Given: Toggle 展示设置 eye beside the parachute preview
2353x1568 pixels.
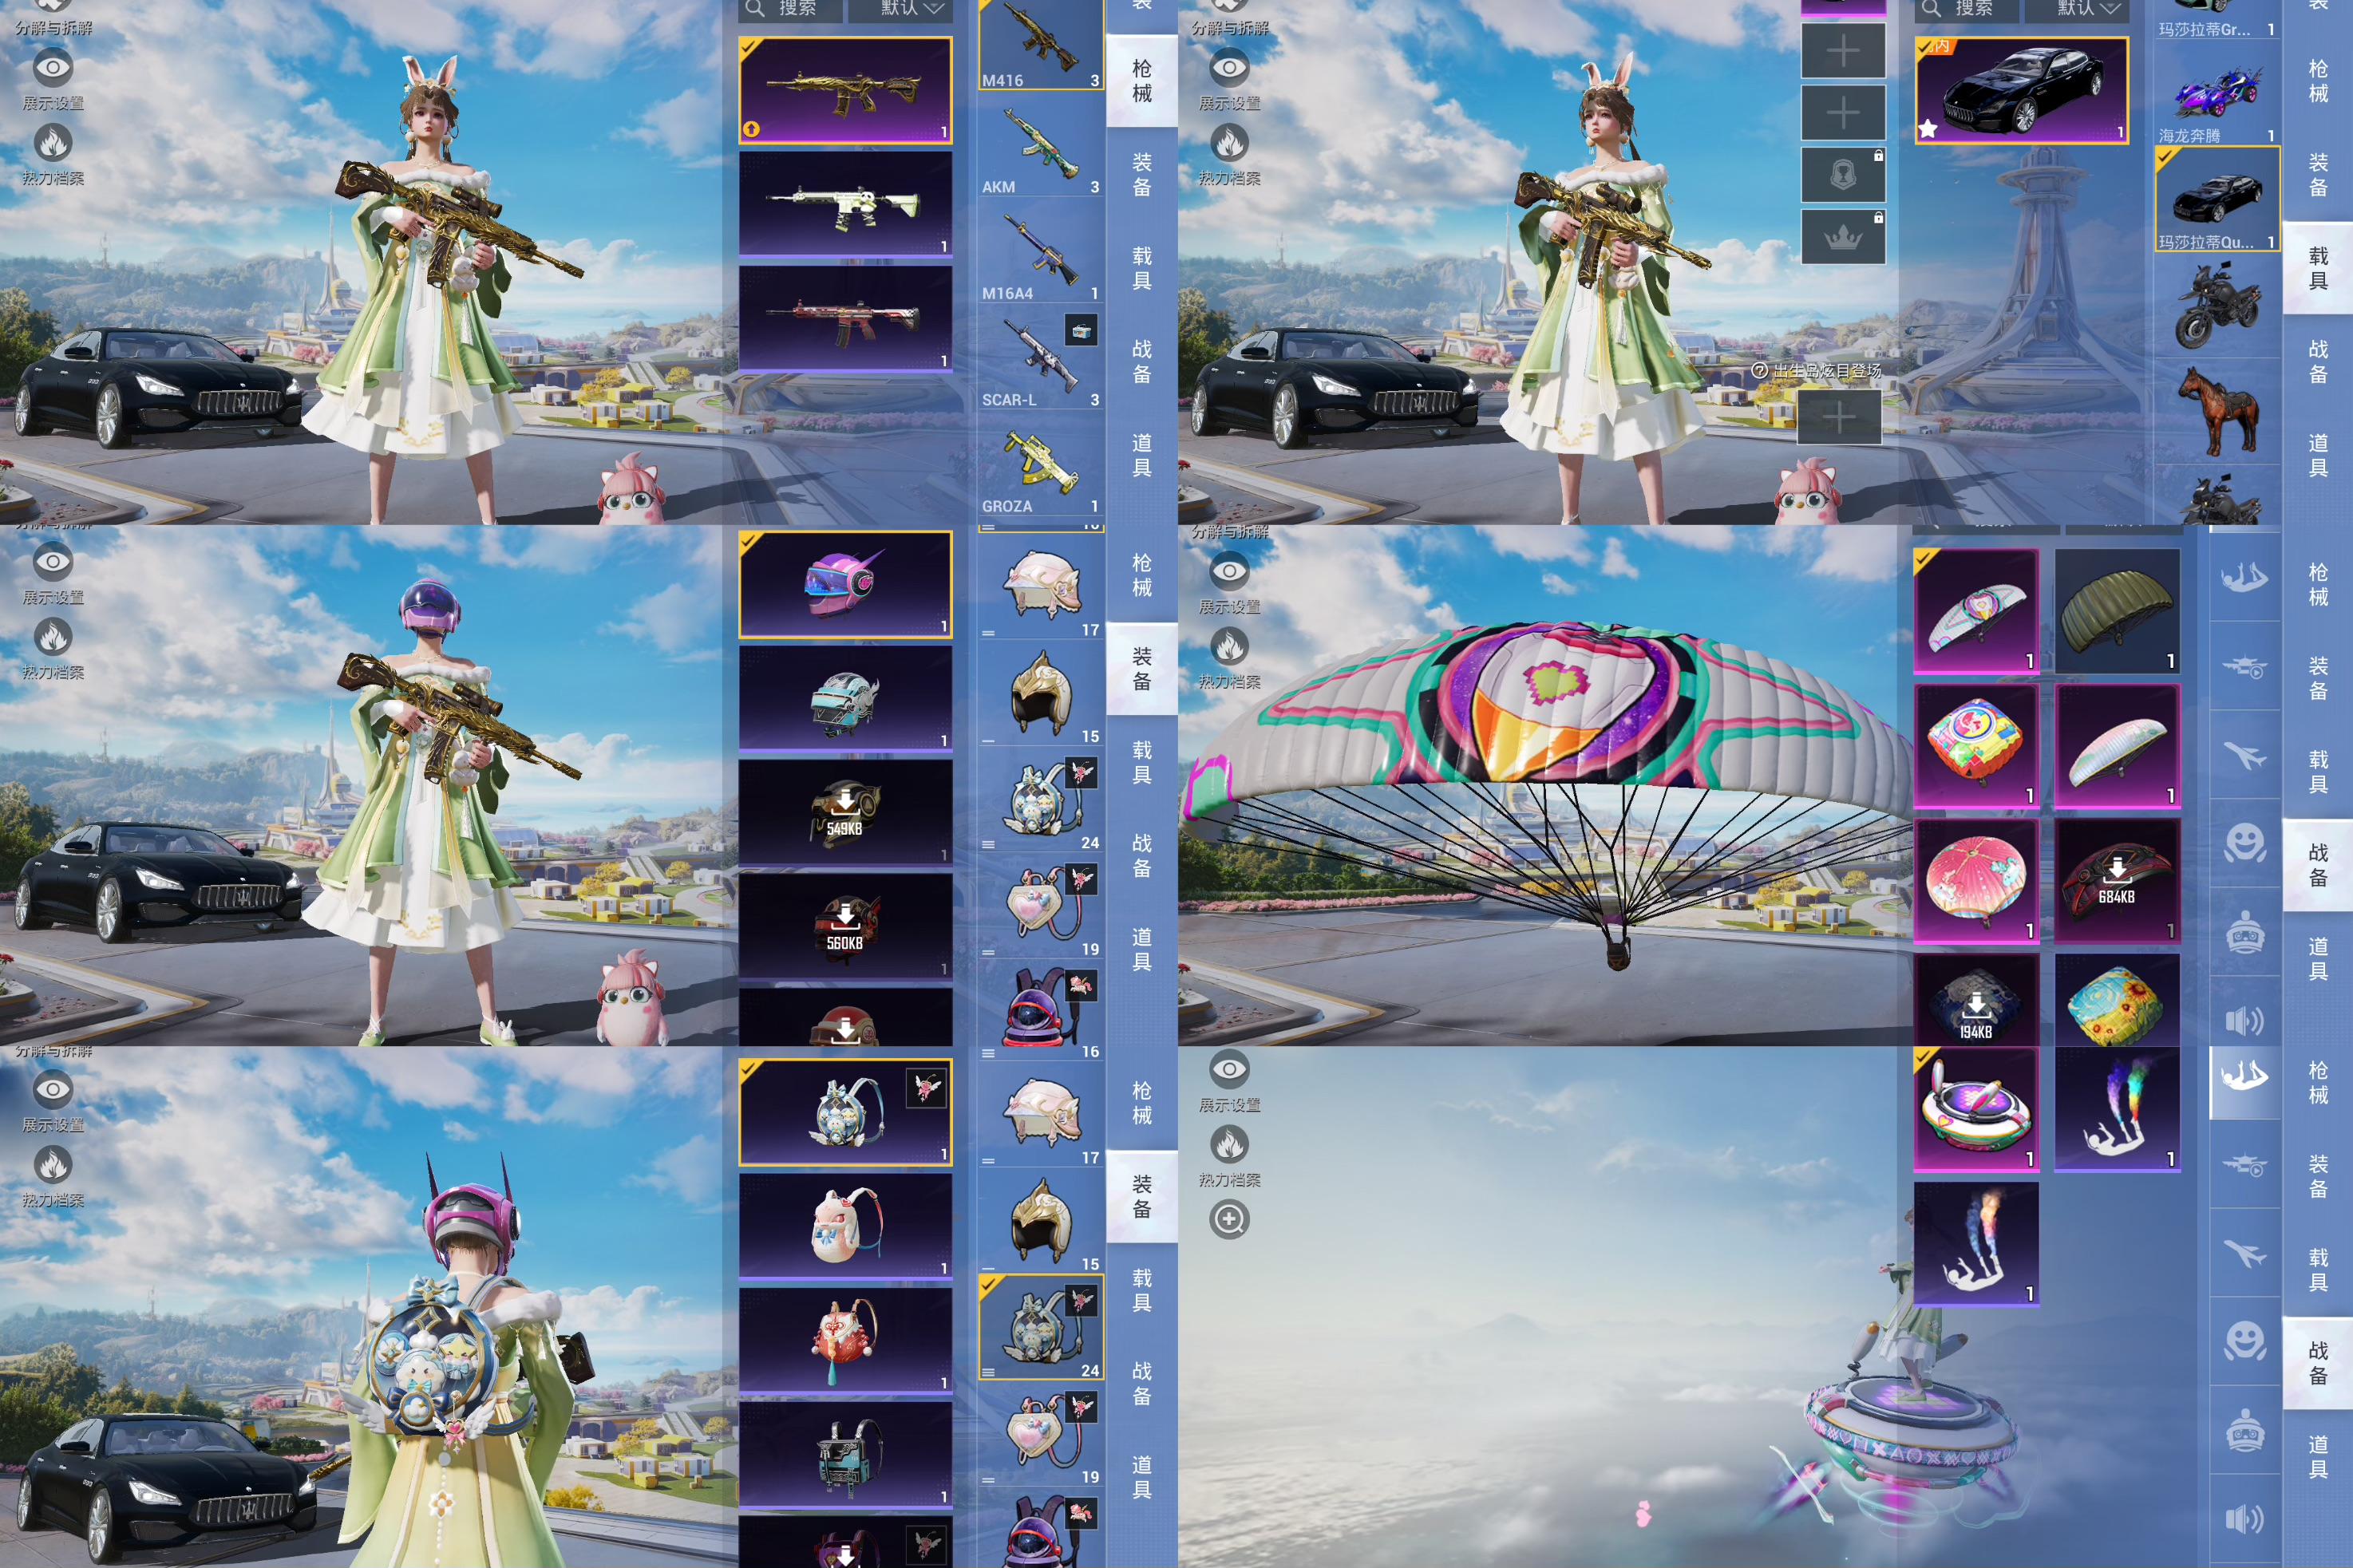Looking at the screenshot, I should [x=1229, y=572].
